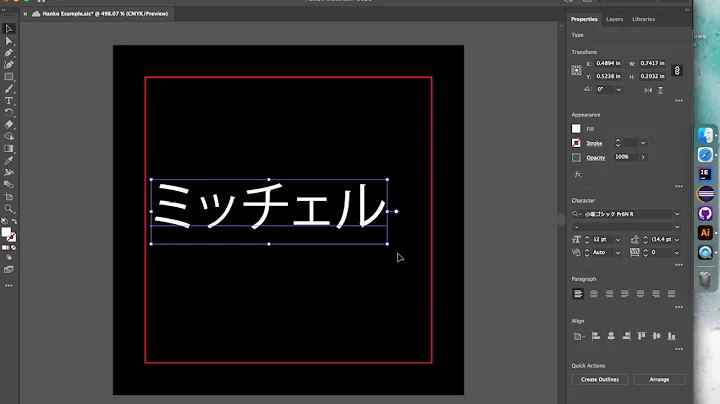Select the Direct Selection tool
The width and height of the screenshot is (720, 404).
(x=9, y=41)
